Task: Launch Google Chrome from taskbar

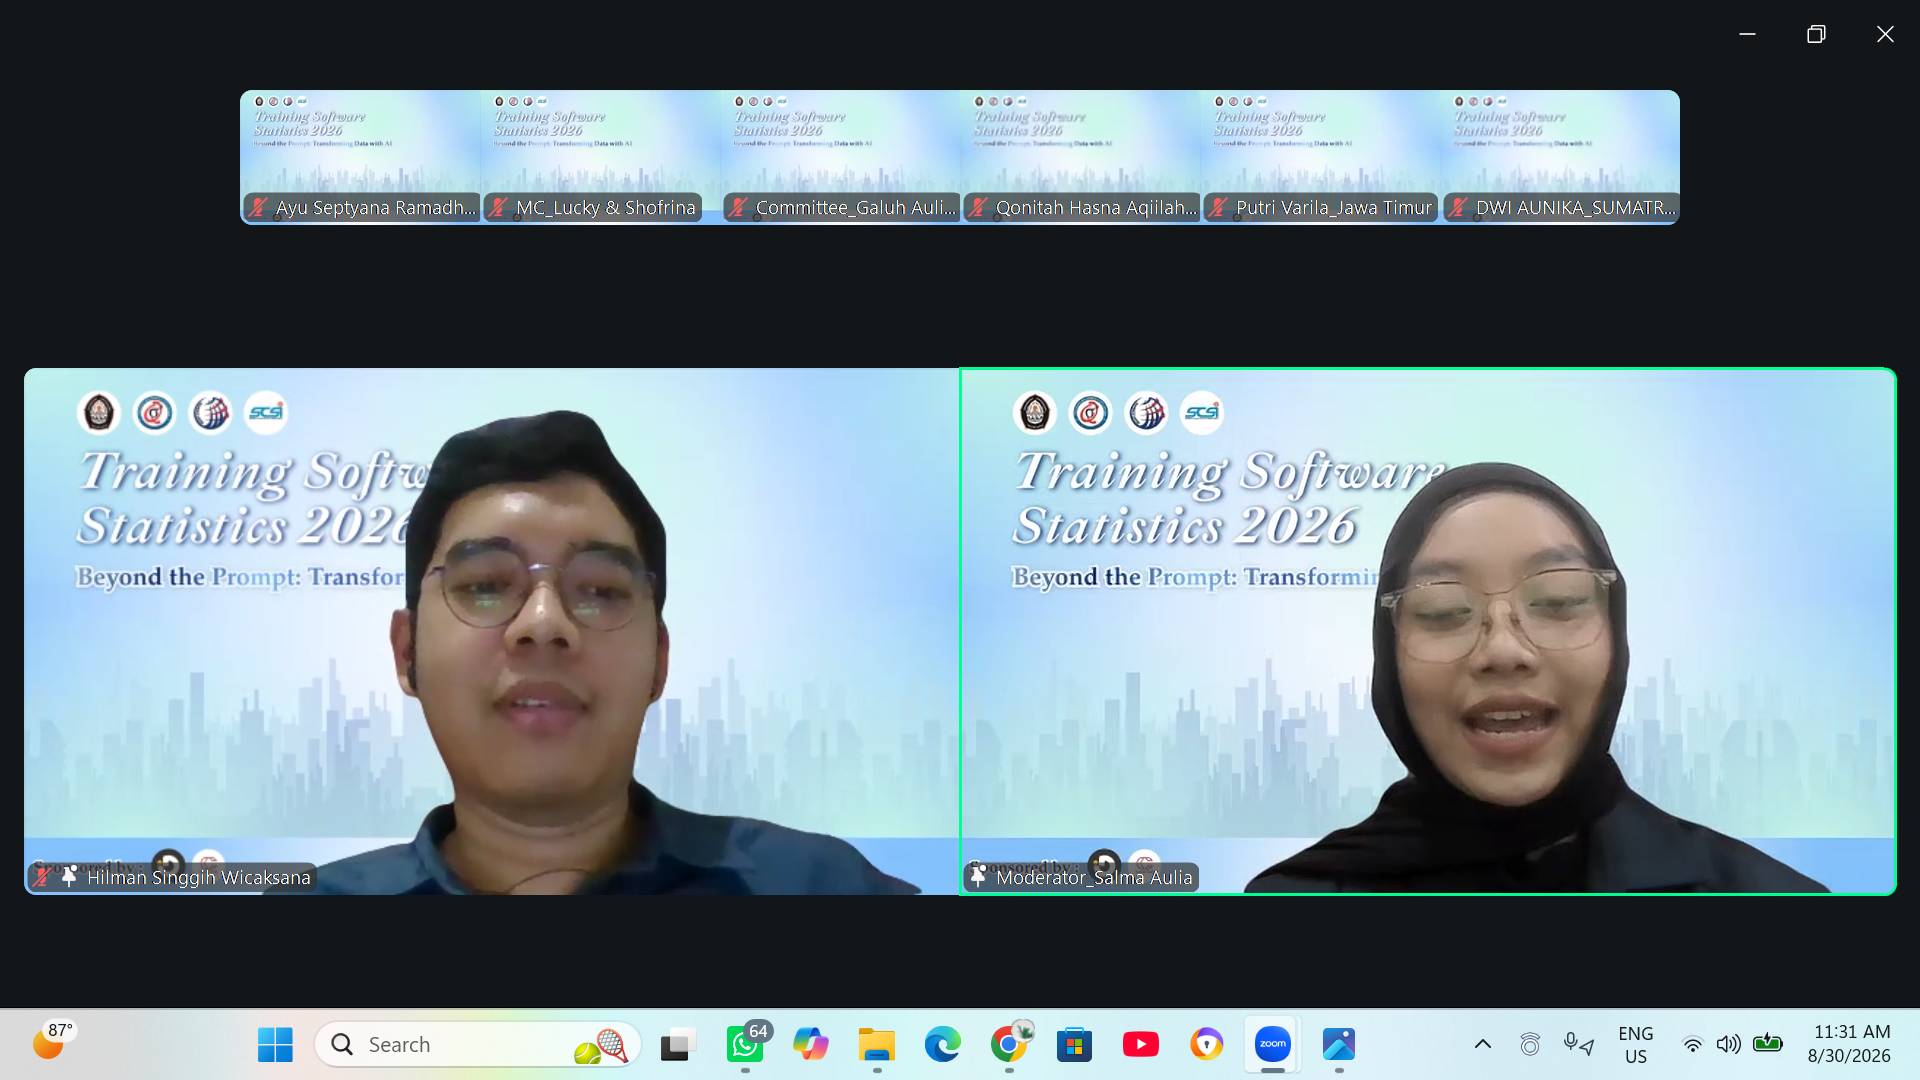Action: (1009, 1044)
